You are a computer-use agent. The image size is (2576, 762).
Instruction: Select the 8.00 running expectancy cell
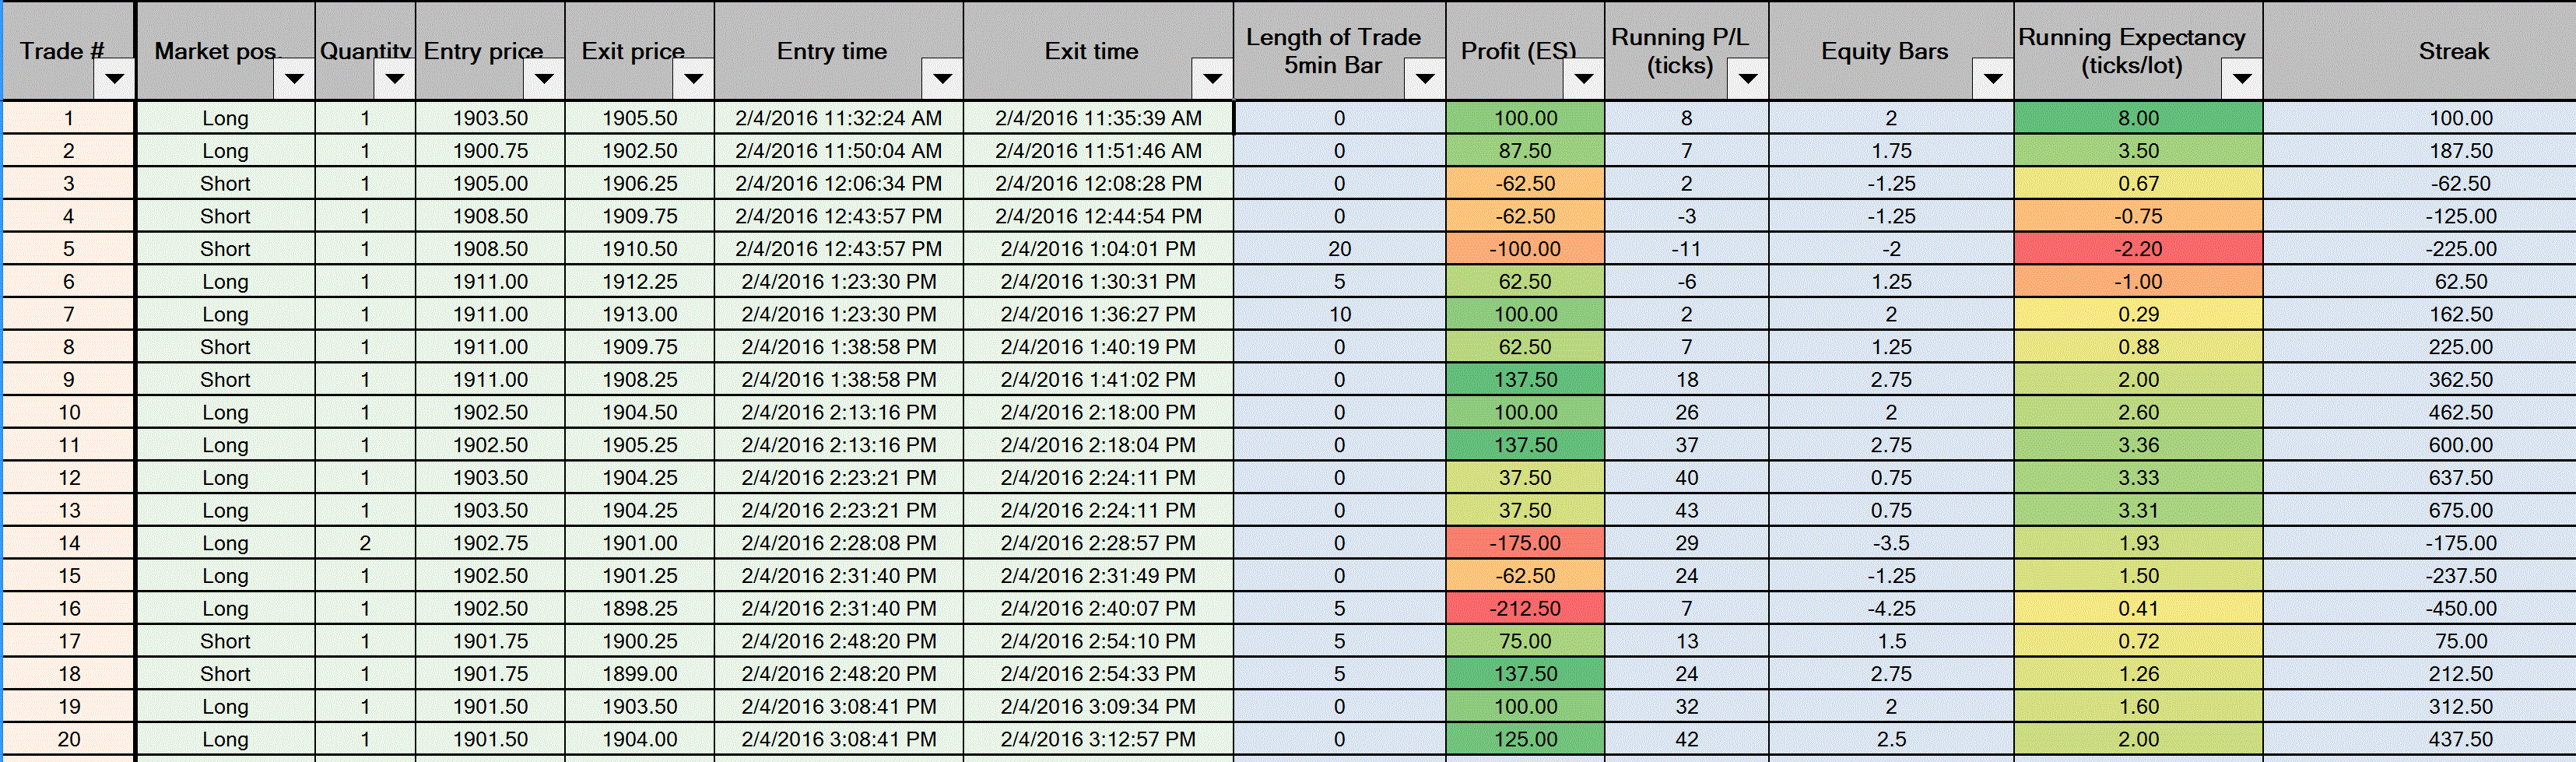pos(2138,118)
